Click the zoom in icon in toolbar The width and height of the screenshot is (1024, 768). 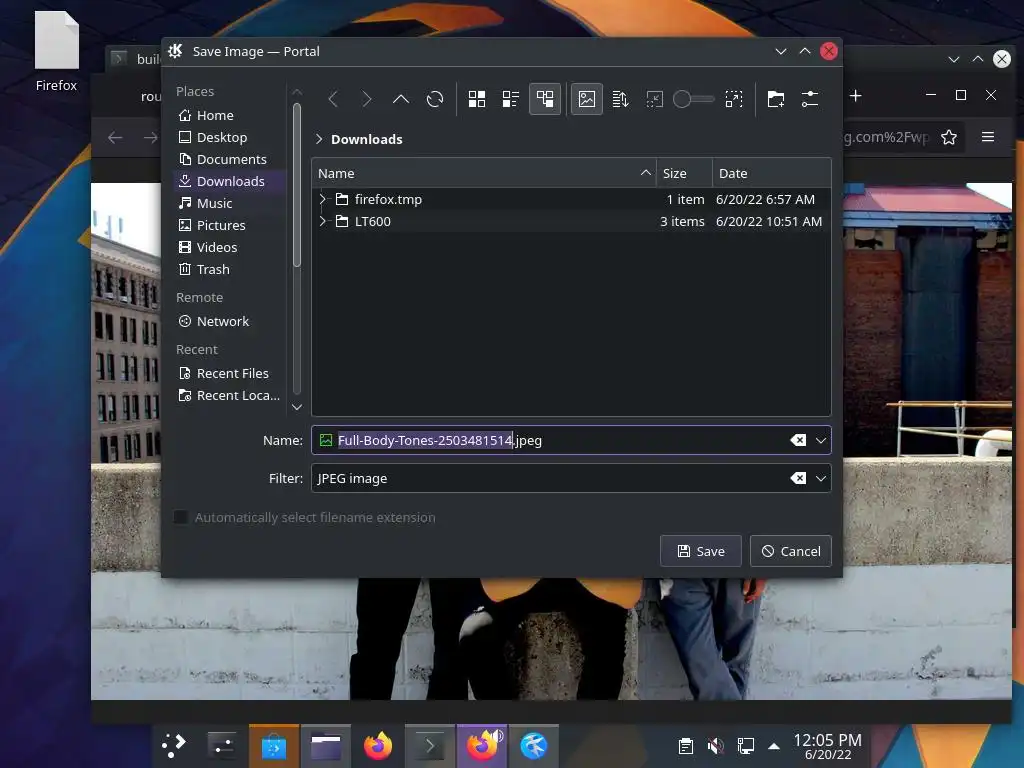click(734, 99)
